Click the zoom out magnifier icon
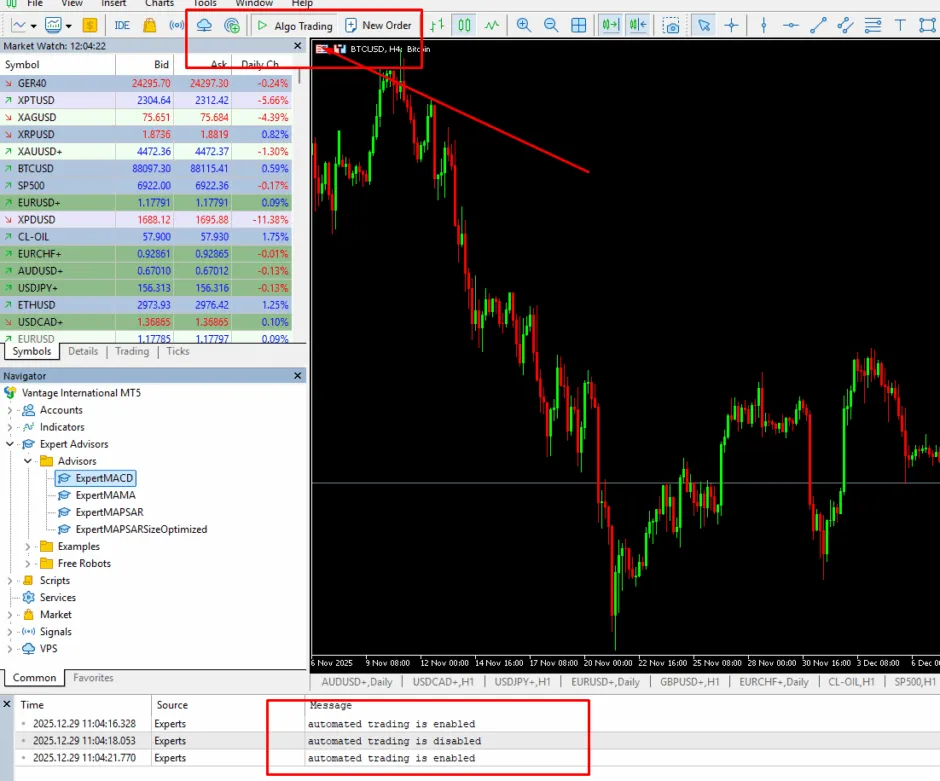940x781 pixels. click(x=551, y=25)
